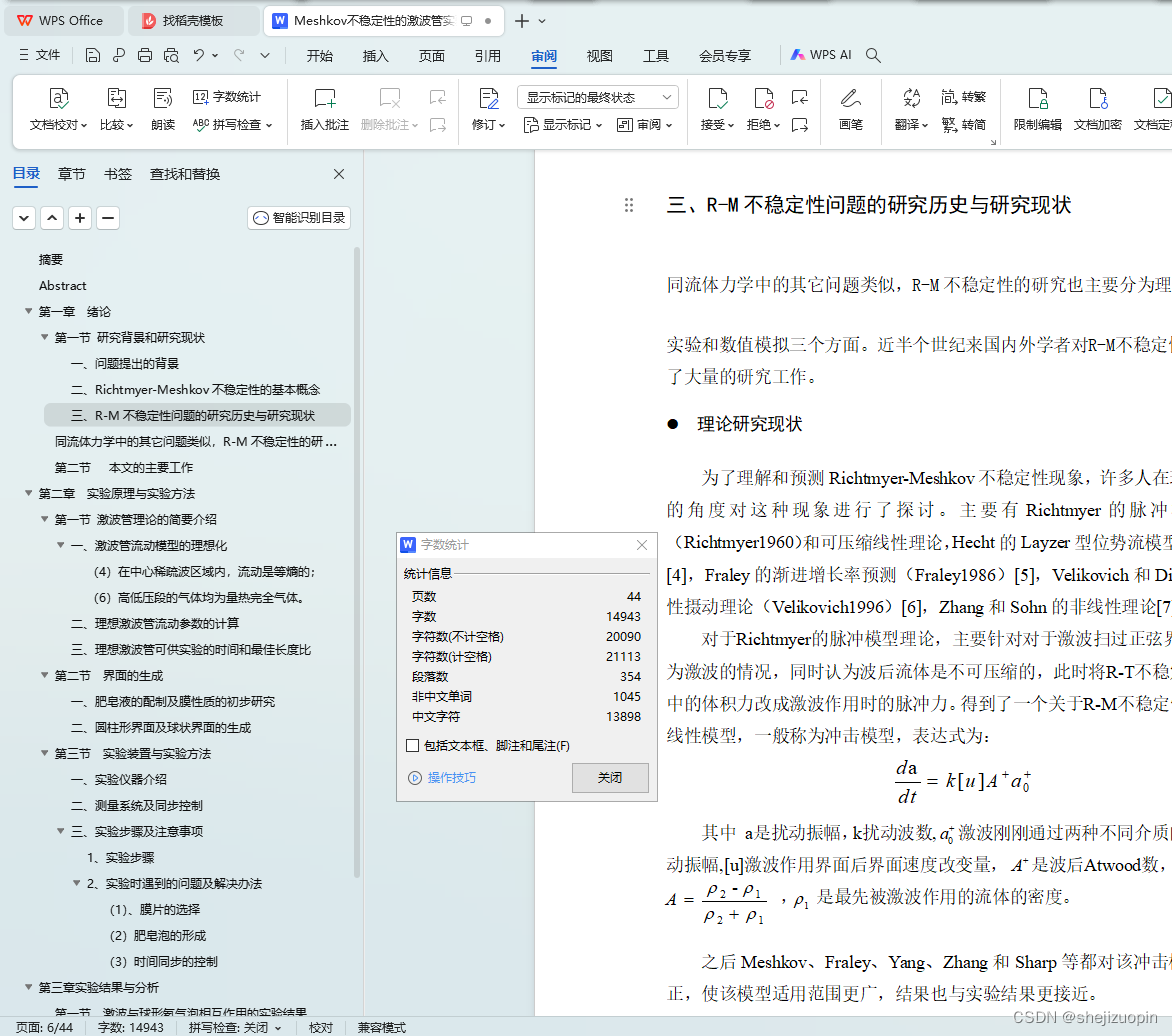Click the Print Preview icon
1172x1036 pixels.
(171, 55)
